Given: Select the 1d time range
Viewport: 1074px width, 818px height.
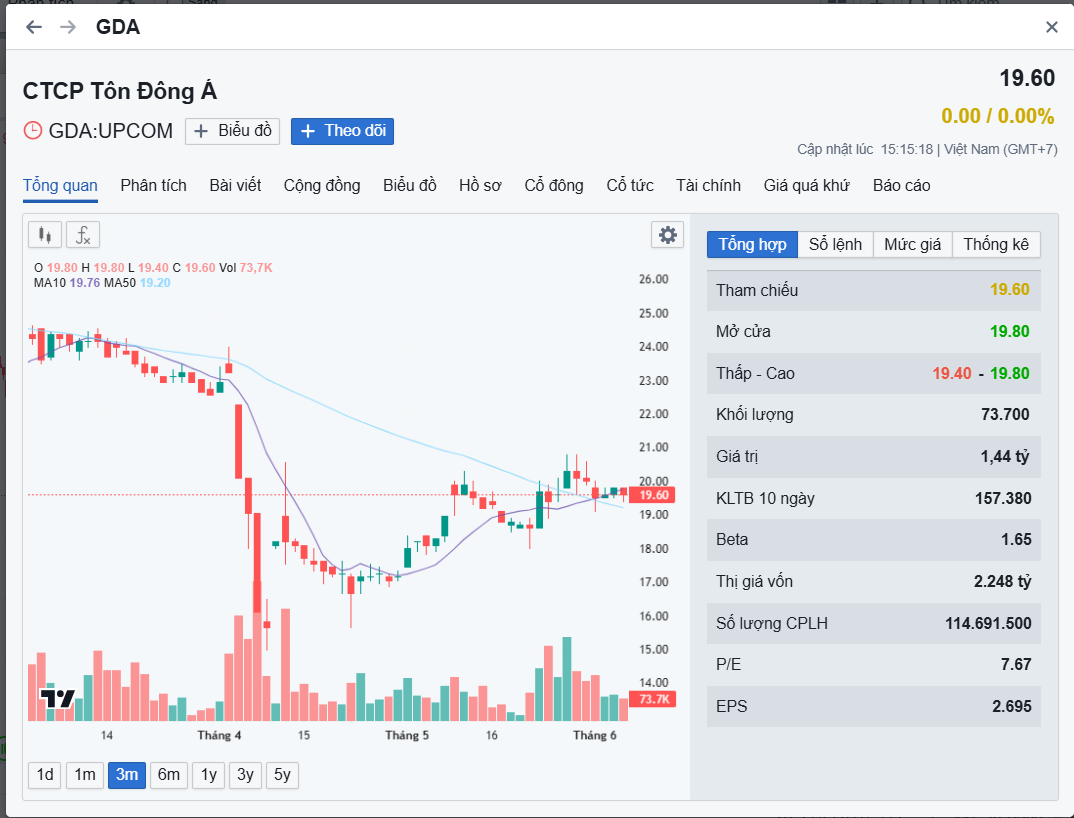Looking at the screenshot, I should [x=45, y=775].
